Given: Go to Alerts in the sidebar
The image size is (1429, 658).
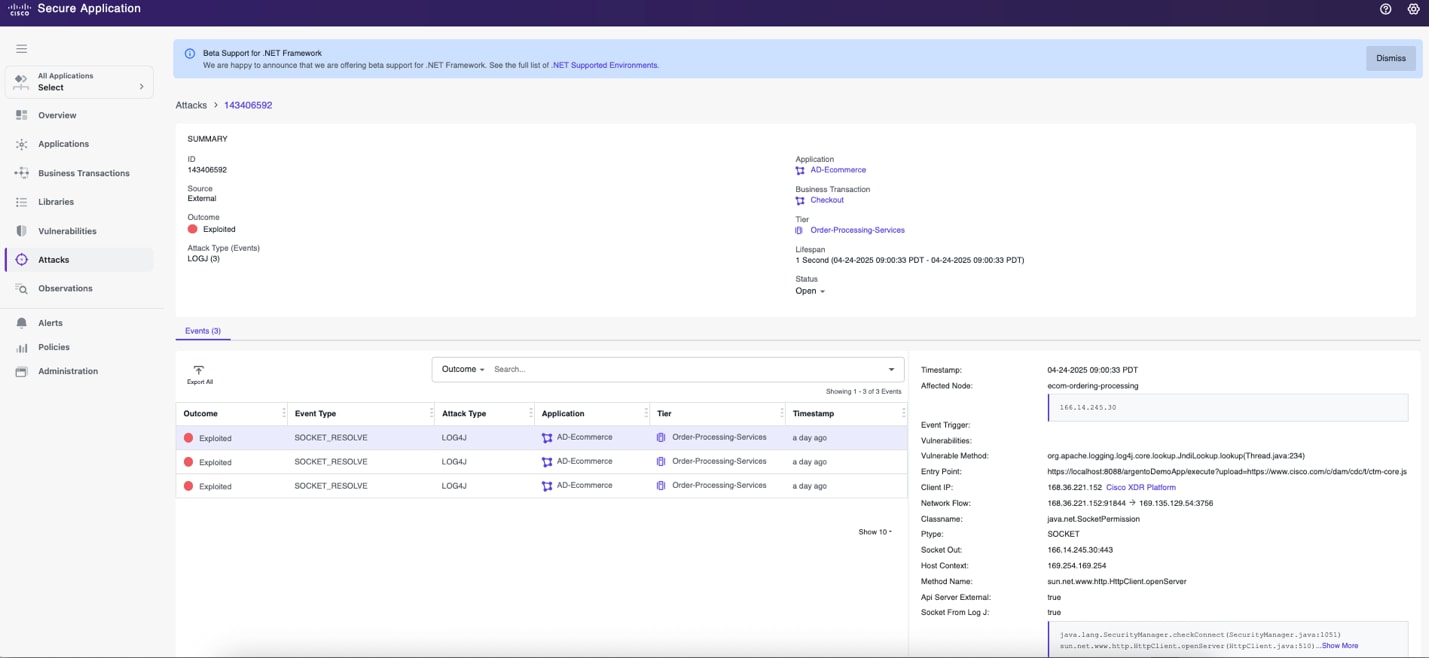Looking at the screenshot, I should [x=50, y=323].
